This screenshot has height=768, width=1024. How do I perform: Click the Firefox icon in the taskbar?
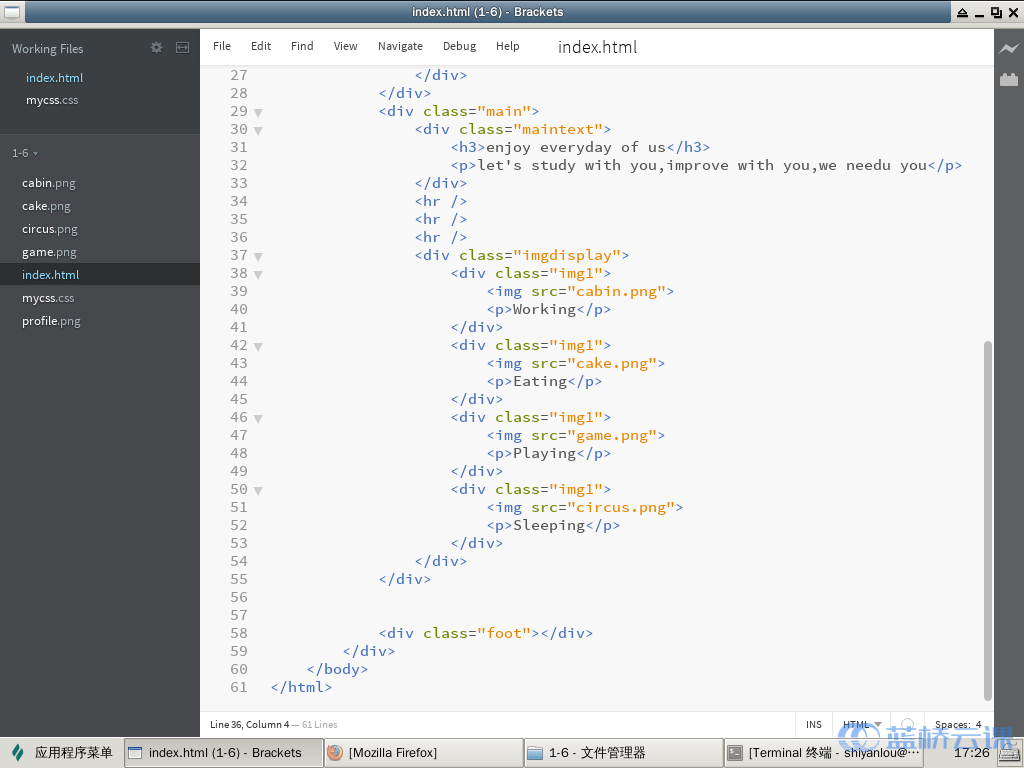pos(335,752)
